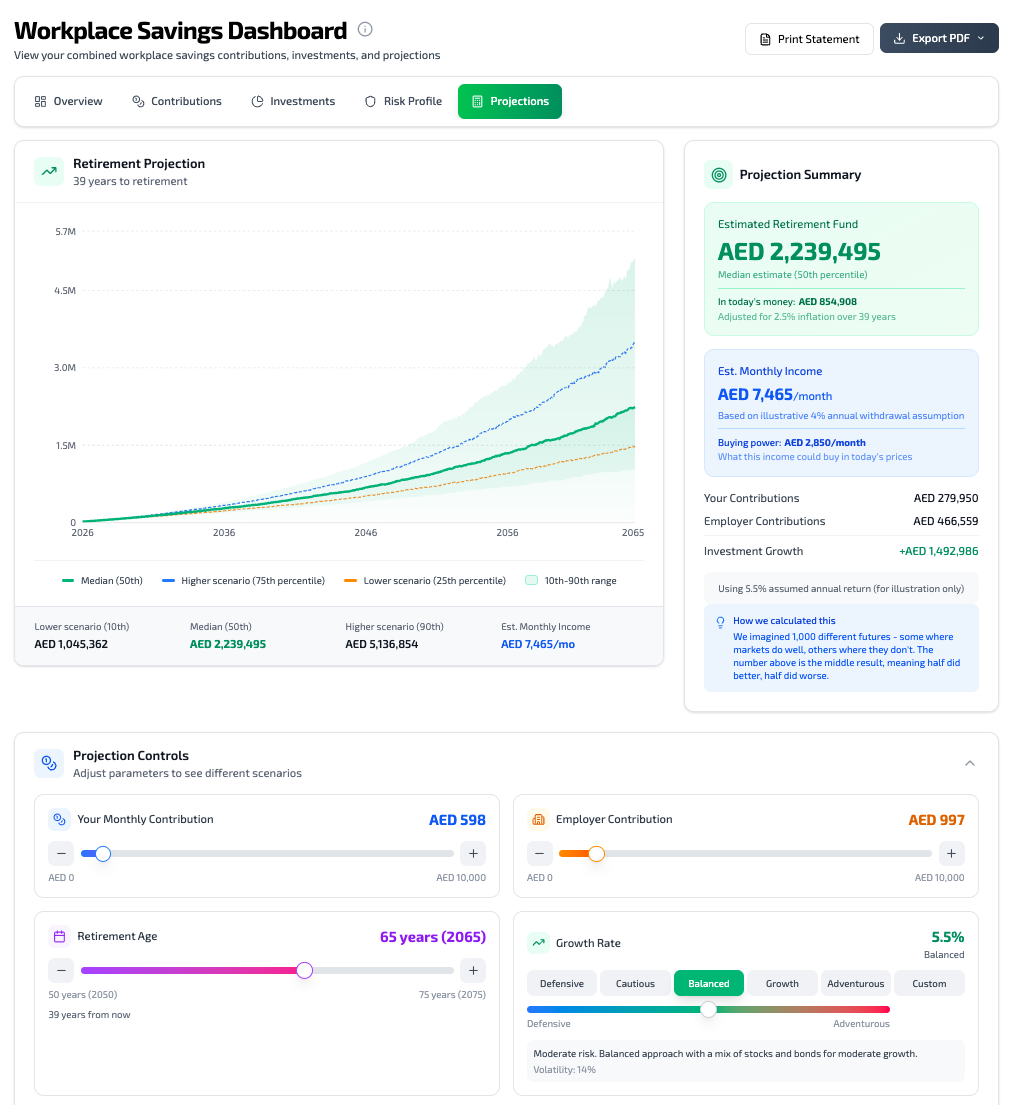Click Lower scenario (10th) AED 1,045,362

pyautogui.click(x=71, y=644)
